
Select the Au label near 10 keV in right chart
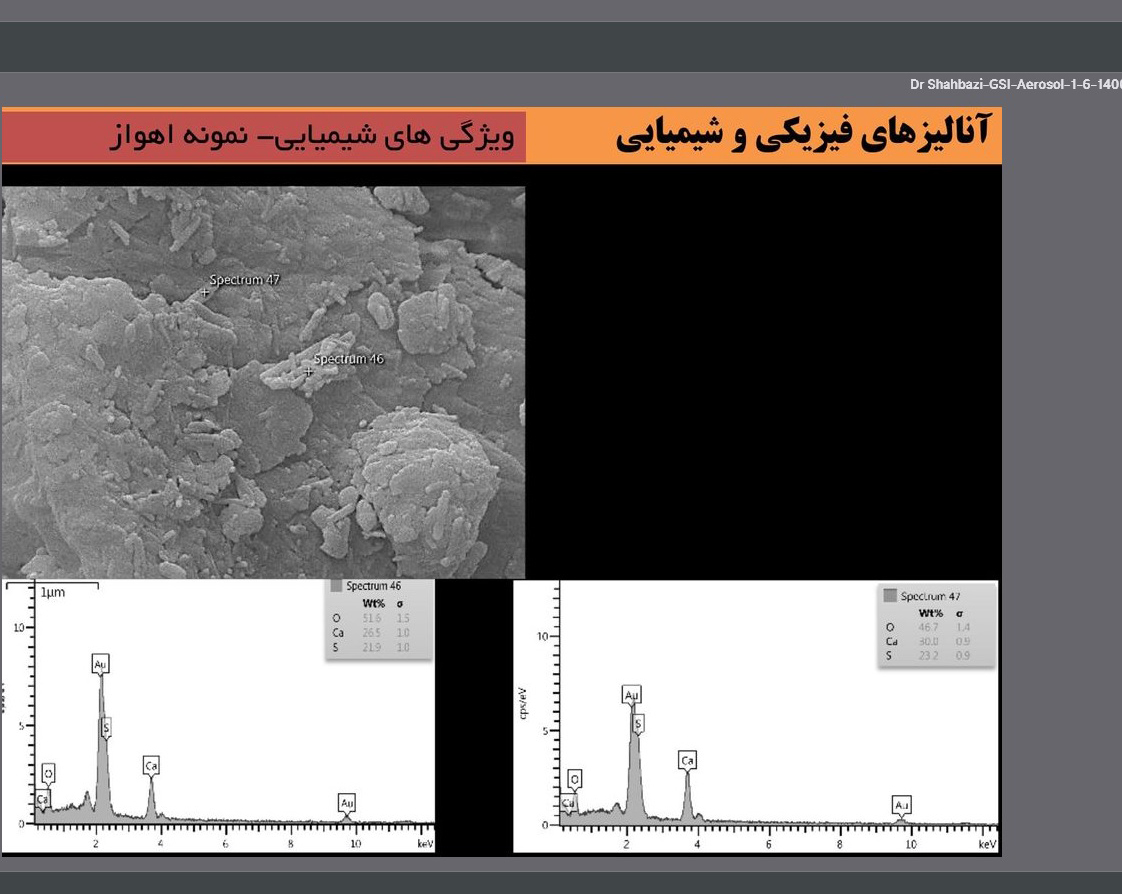tap(902, 805)
